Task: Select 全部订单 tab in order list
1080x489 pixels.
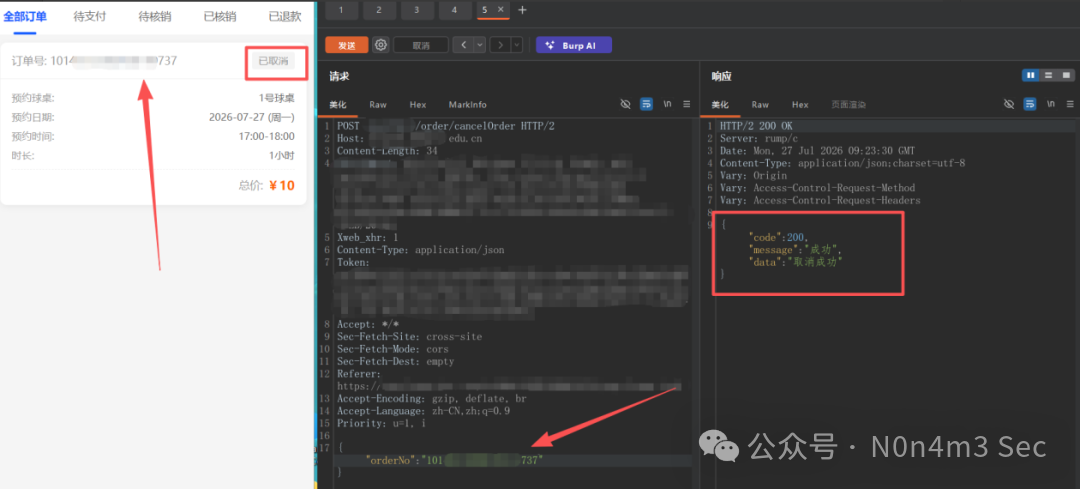Action: tap(25, 17)
